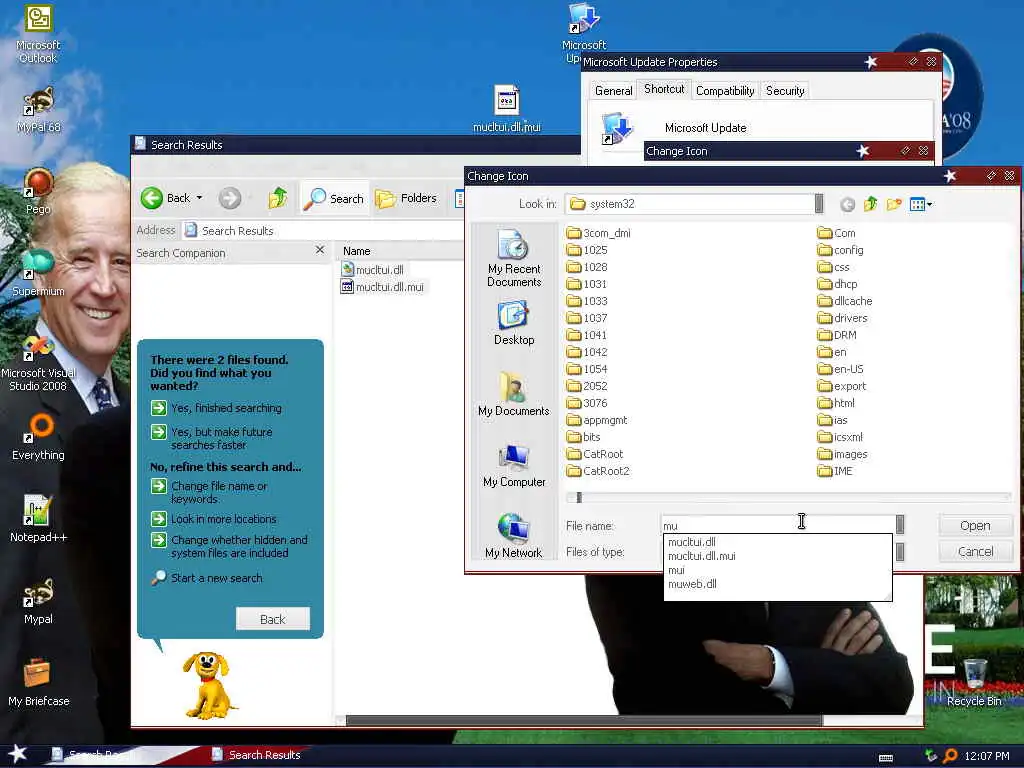
Task: Choose Look in more locations
Action: pos(214,519)
